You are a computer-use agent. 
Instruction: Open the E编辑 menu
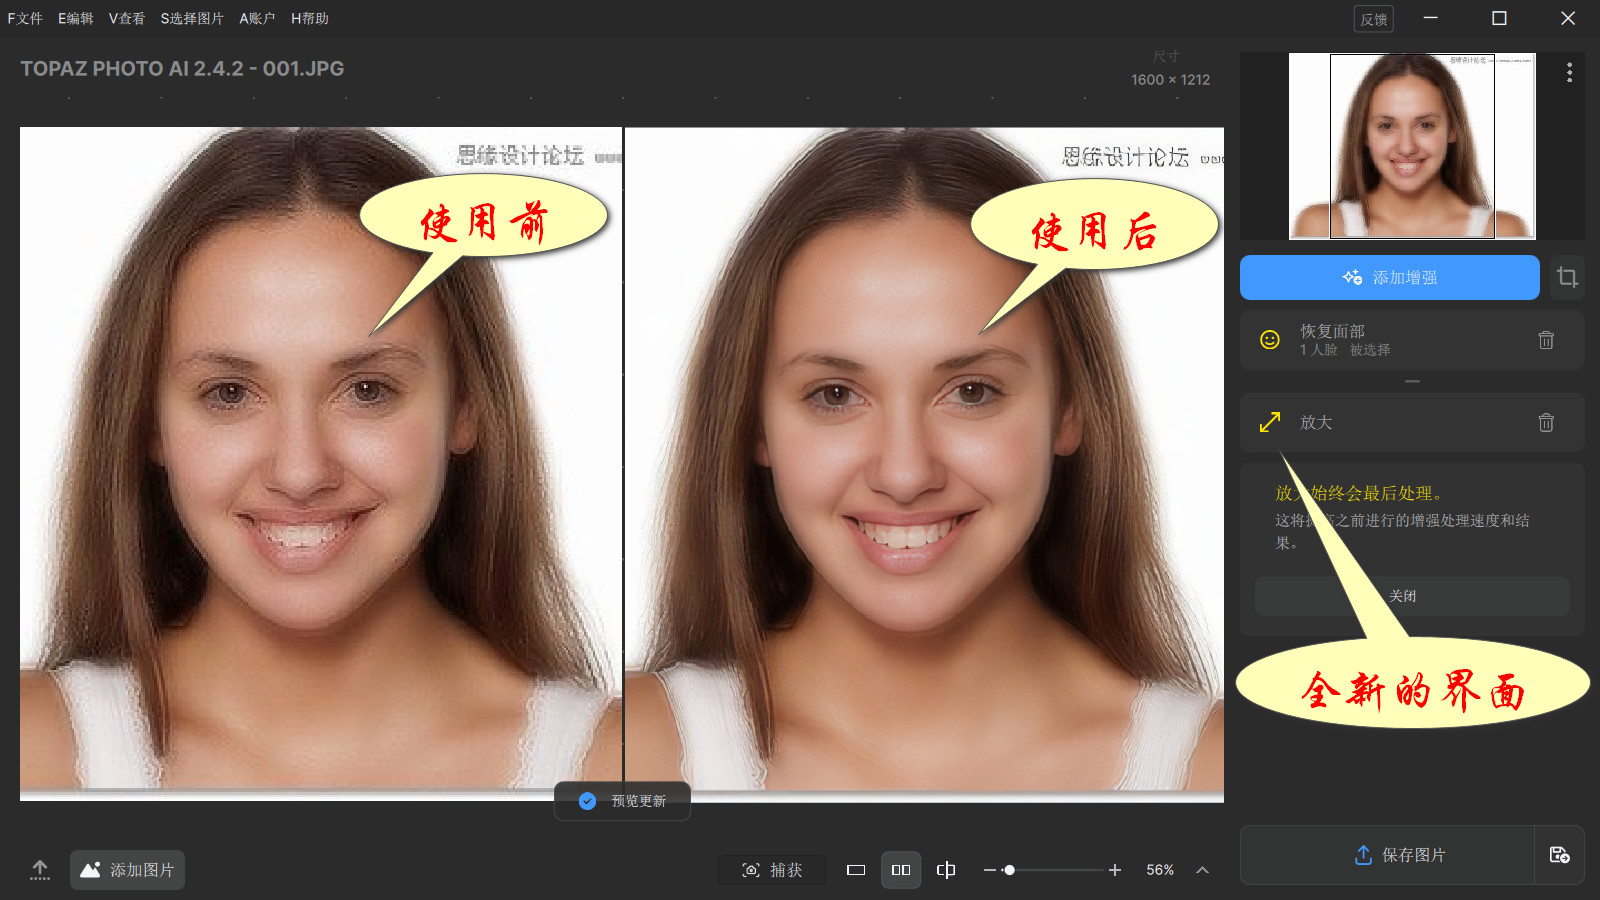[x=75, y=18]
